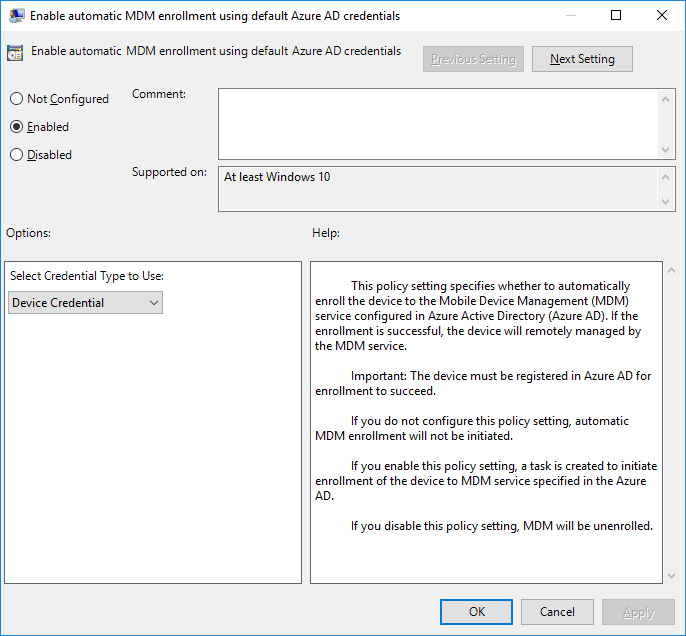This screenshot has width=686, height=636.
Task: Click the window icon in title bar
Action: click(x=17, y=16)
